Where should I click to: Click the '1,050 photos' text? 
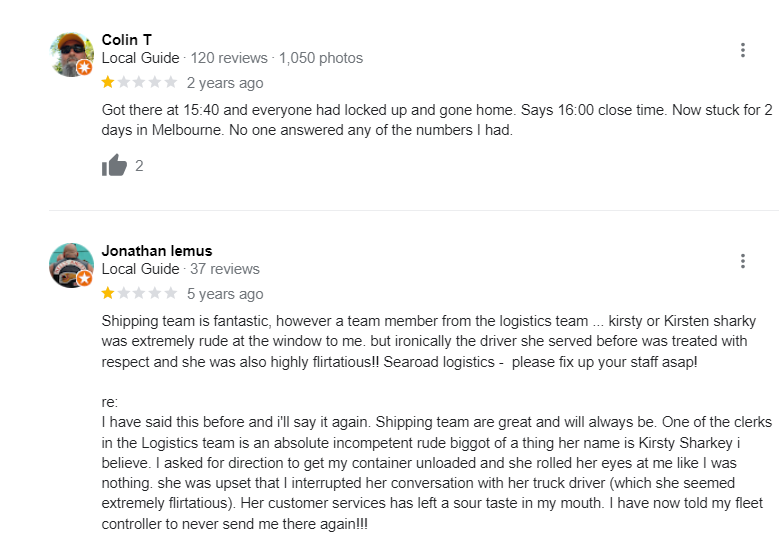point(321,58)
